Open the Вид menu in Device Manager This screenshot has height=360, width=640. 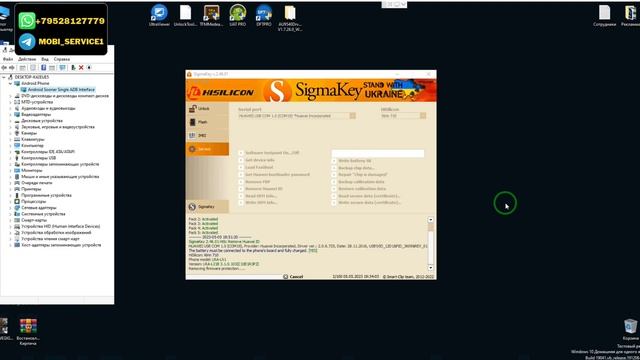(x=45, y=59)
